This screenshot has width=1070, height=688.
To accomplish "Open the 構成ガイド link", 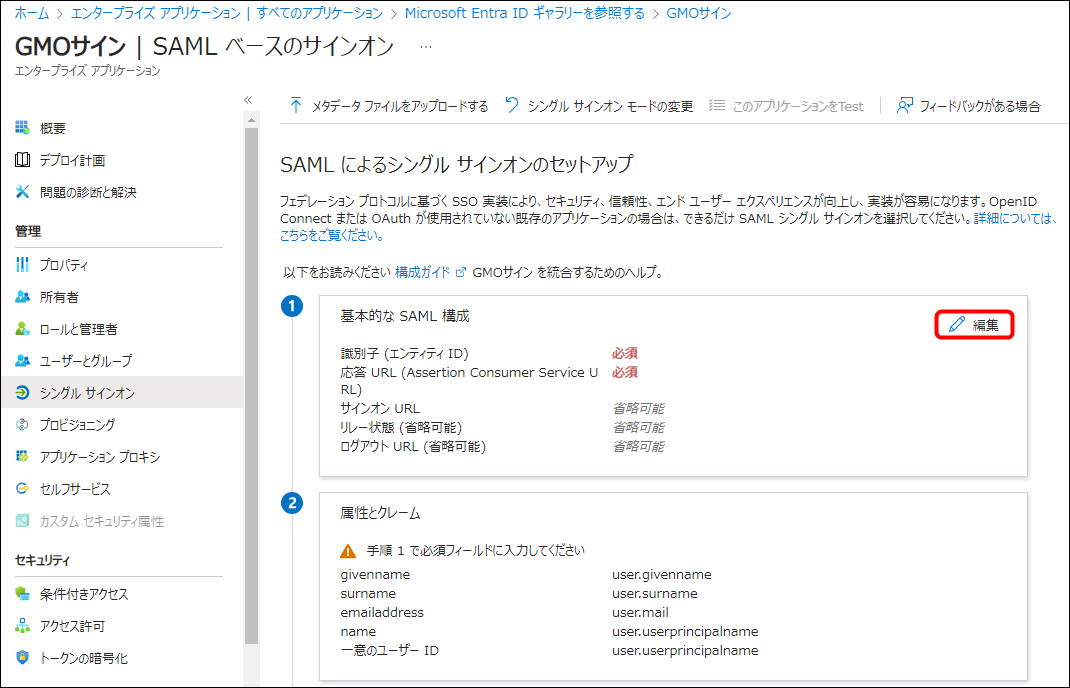I will 423,272.
